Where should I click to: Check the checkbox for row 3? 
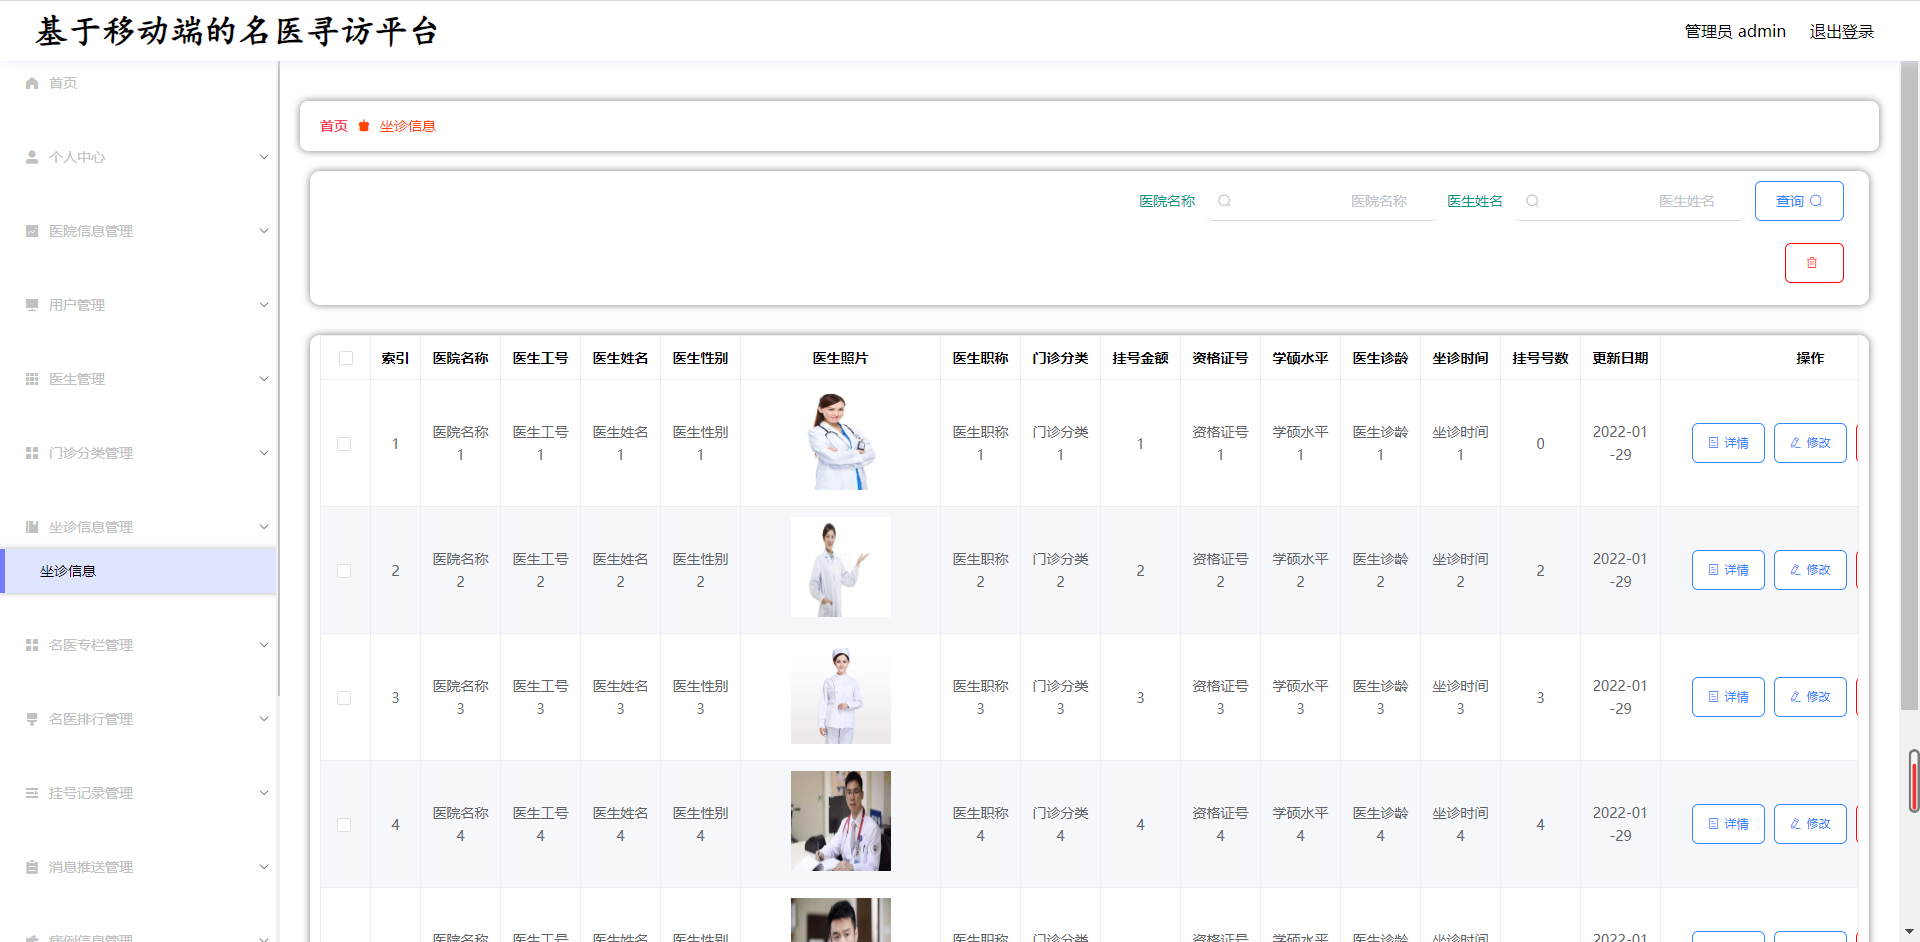click(344, 698)
